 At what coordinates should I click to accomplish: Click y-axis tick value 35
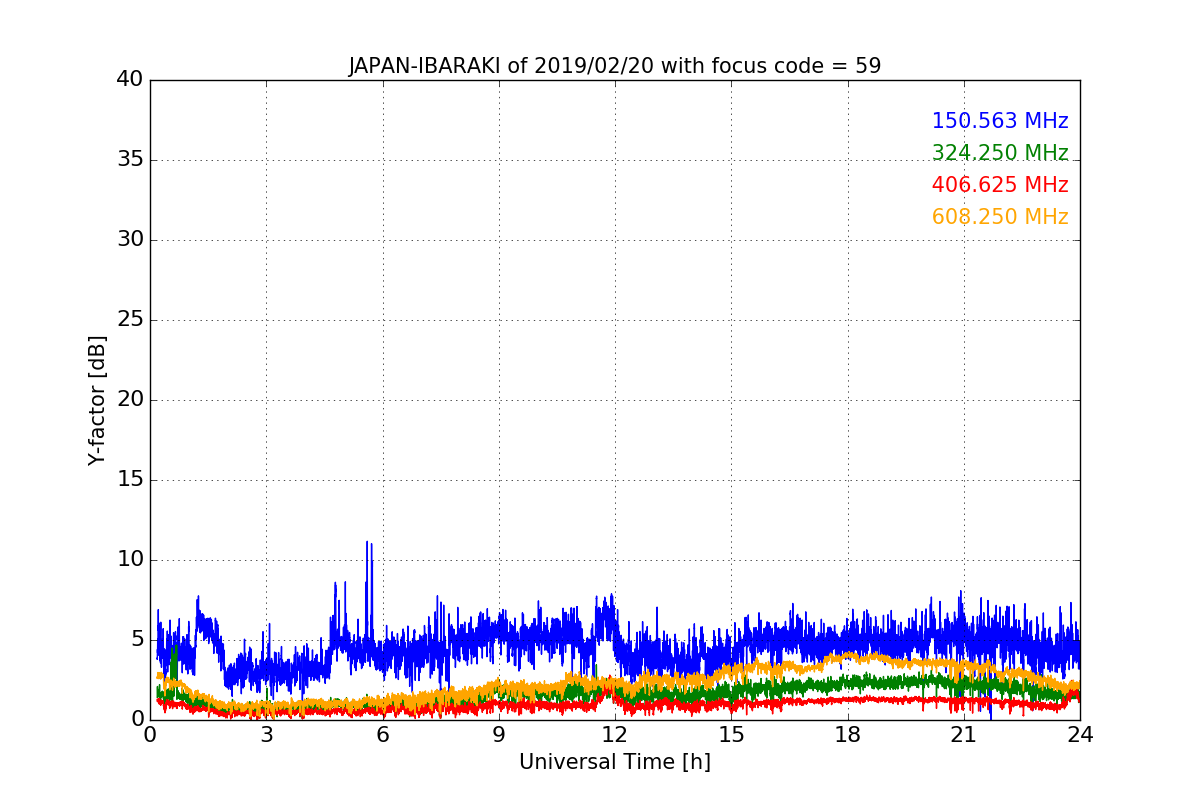(x=130, y=160)
